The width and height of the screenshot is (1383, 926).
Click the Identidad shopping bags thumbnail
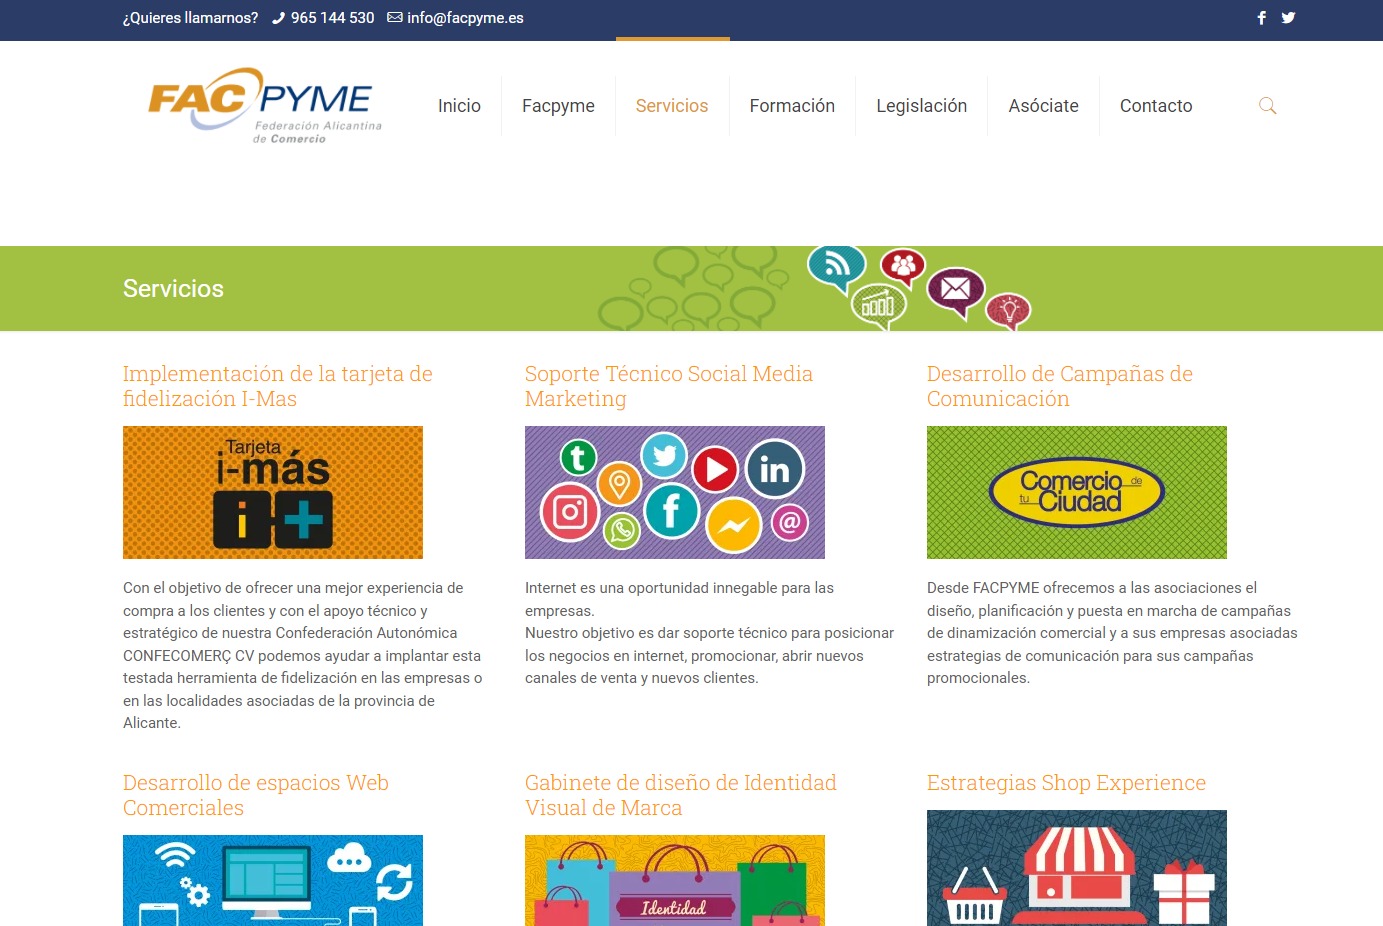pyautogui.click(x=675, y=880)
